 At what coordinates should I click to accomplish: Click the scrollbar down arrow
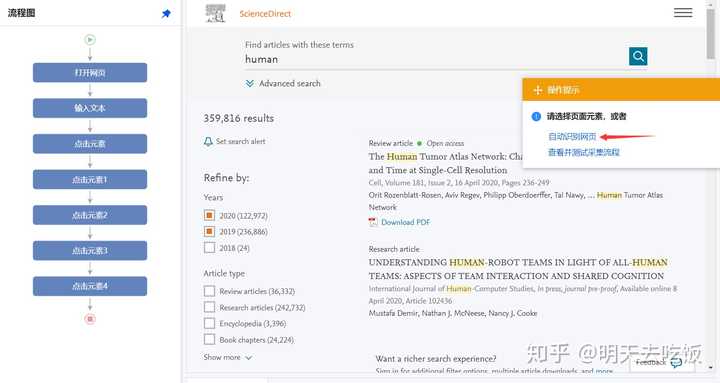711,367
